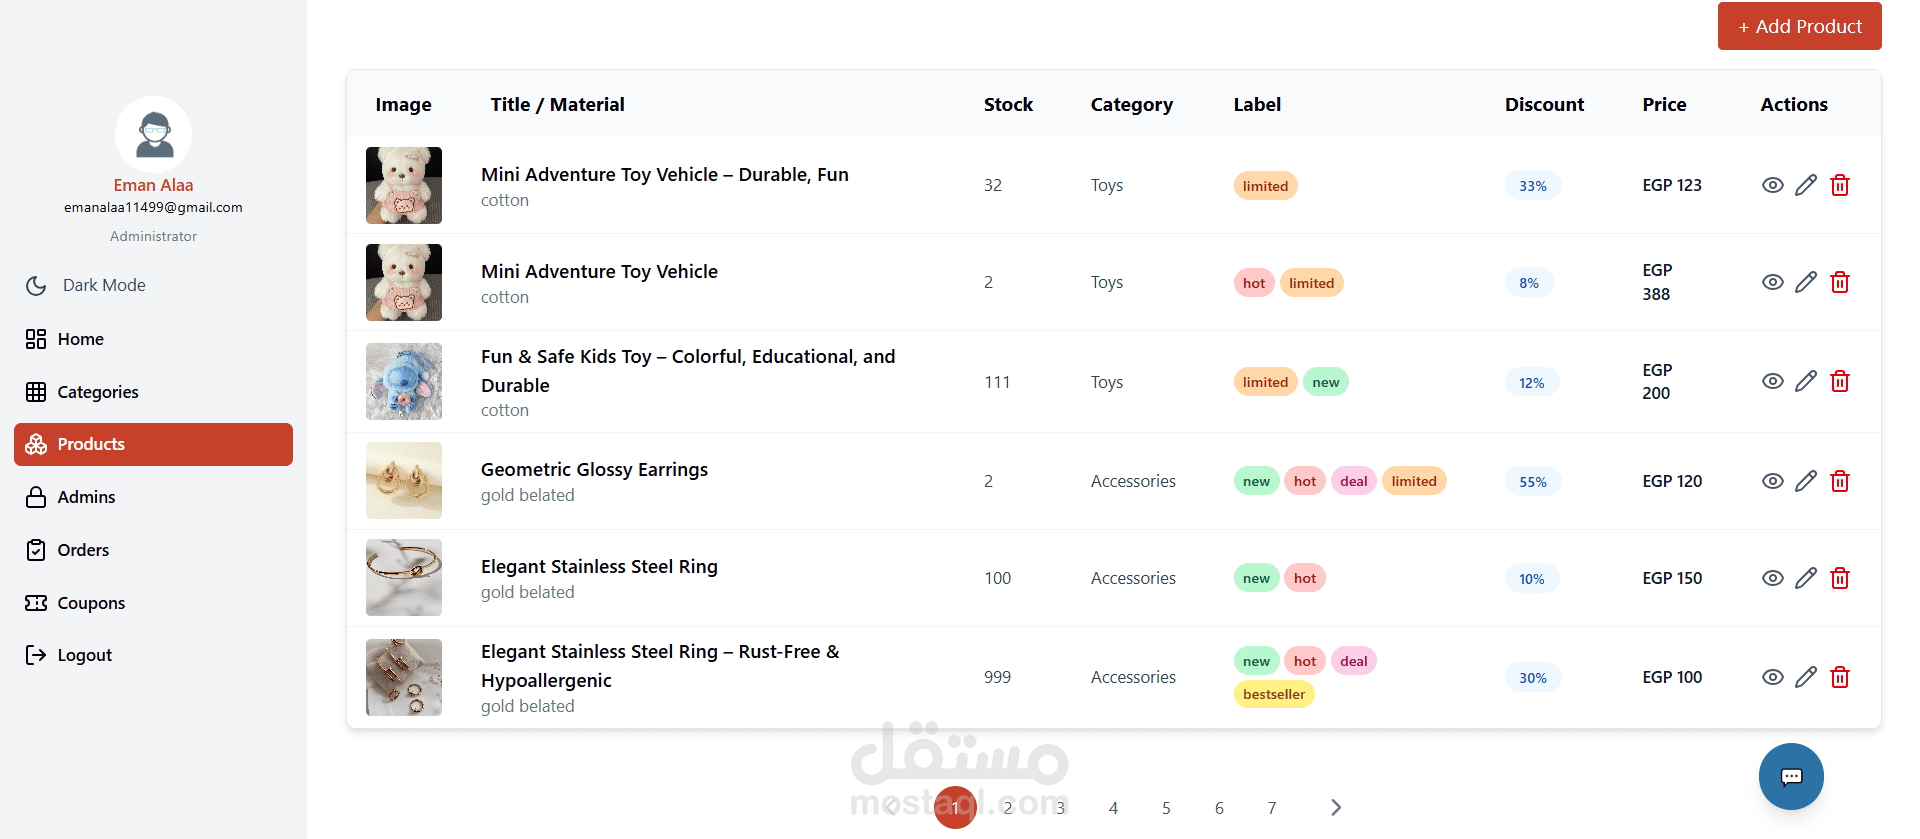
Task: Go to page 7 in pagination
Action: [x=1272, y=807]
